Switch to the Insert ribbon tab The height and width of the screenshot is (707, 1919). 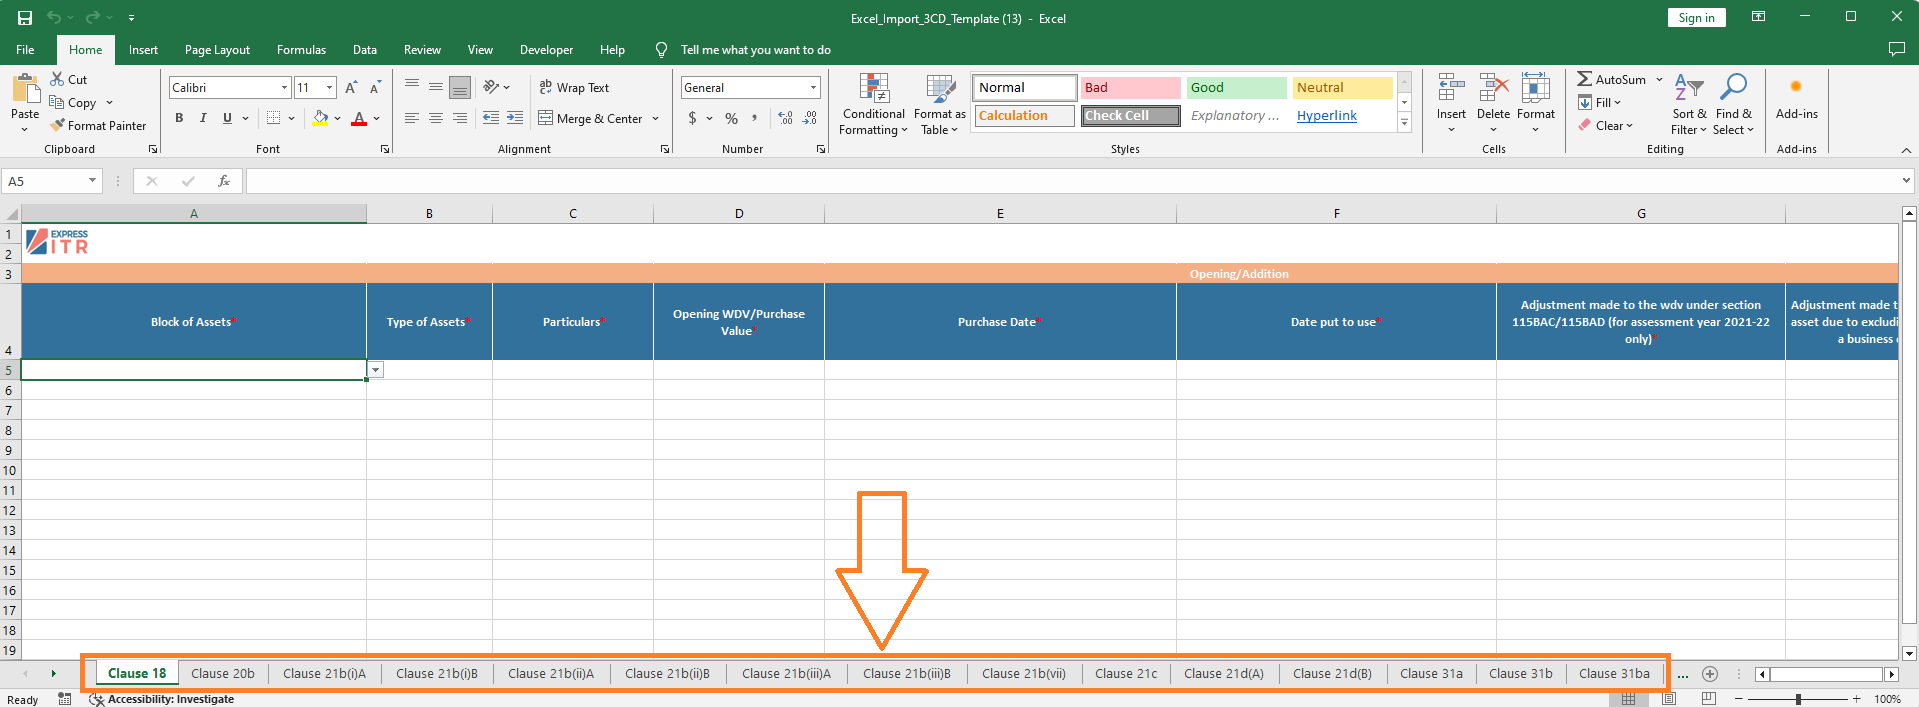pos(143,50)
